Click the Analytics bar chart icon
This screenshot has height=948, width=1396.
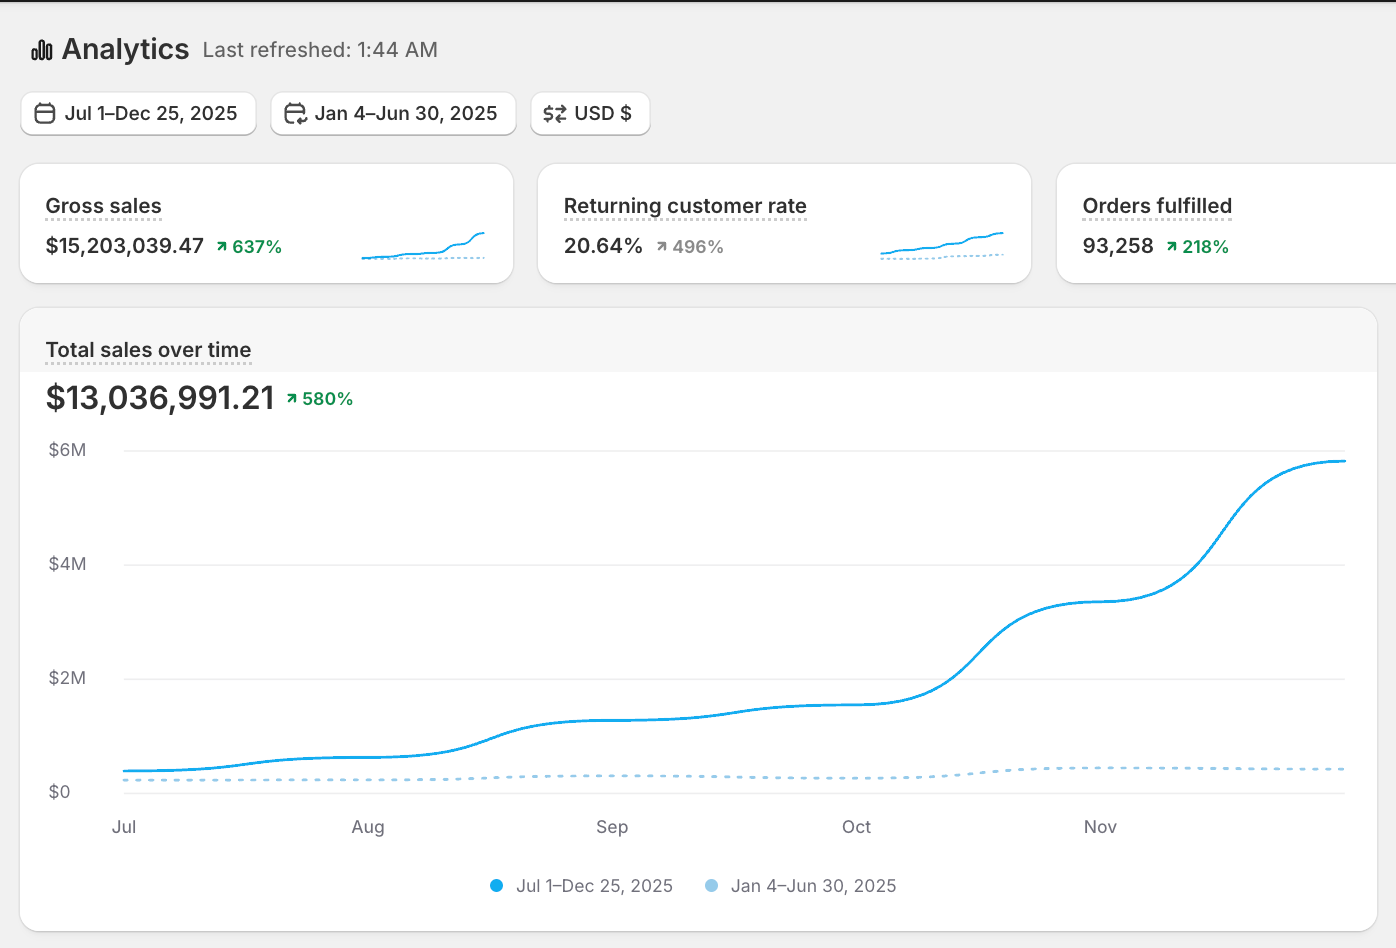(x=40, y=49)
